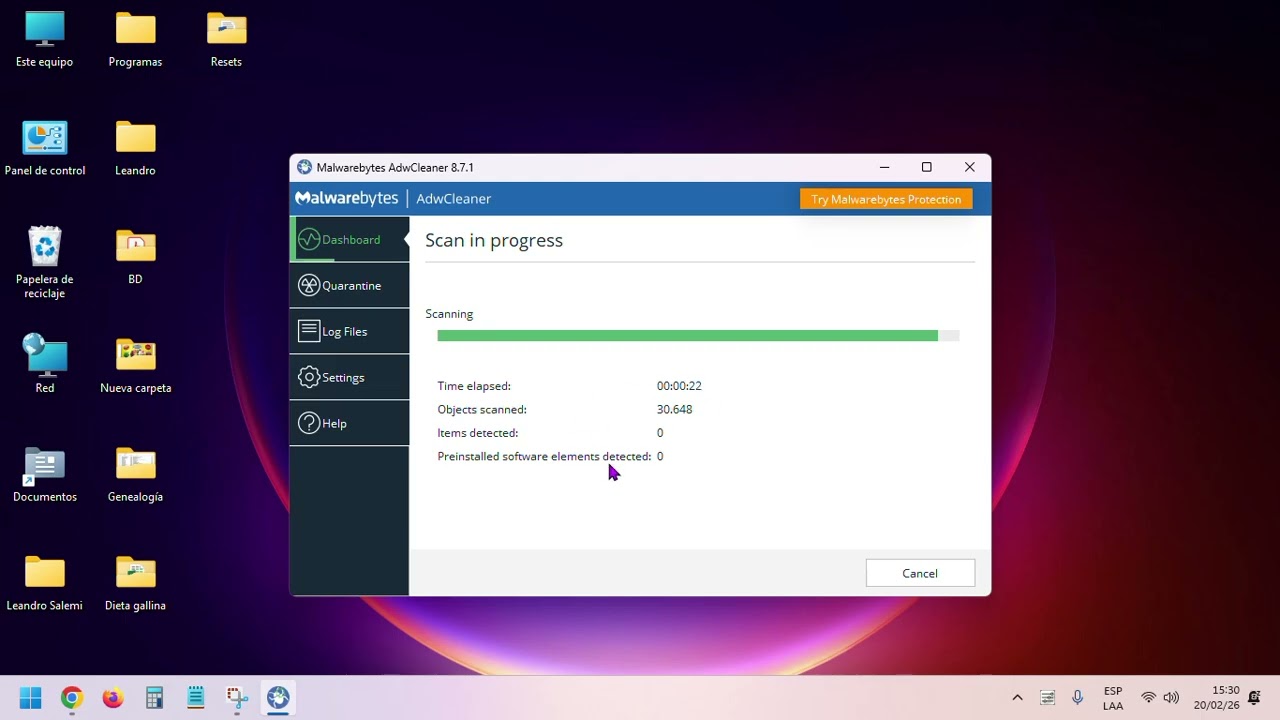The width and height of the screenshot is (1280, 720).
Task: Select the Leandro Salemi folder
Action: coord(45,583)
